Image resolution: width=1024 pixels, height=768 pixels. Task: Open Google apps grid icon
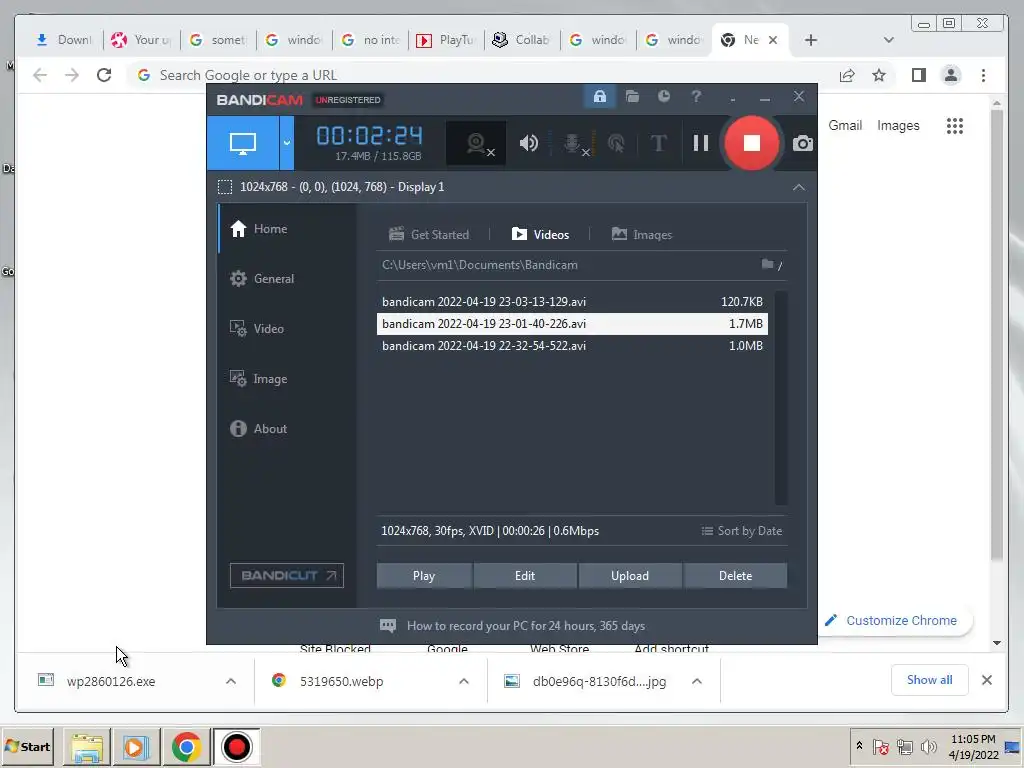point(955,125)
